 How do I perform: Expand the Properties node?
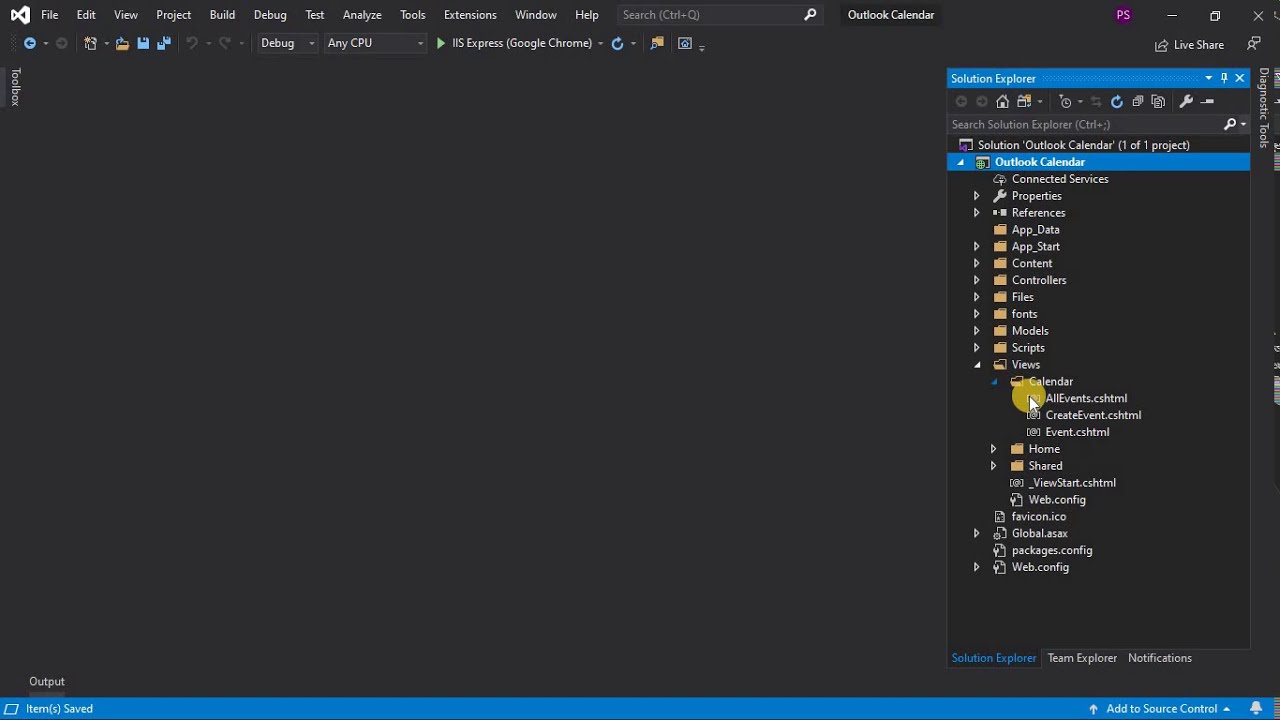pos(977,196)
